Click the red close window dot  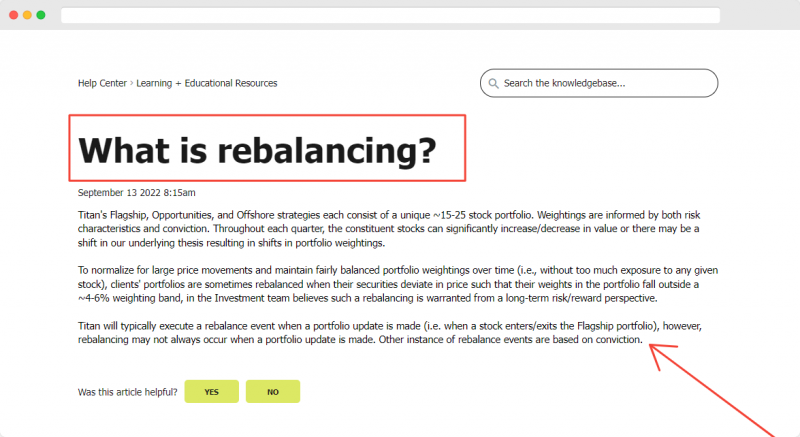pyautogui.click(x=14, y=15)
